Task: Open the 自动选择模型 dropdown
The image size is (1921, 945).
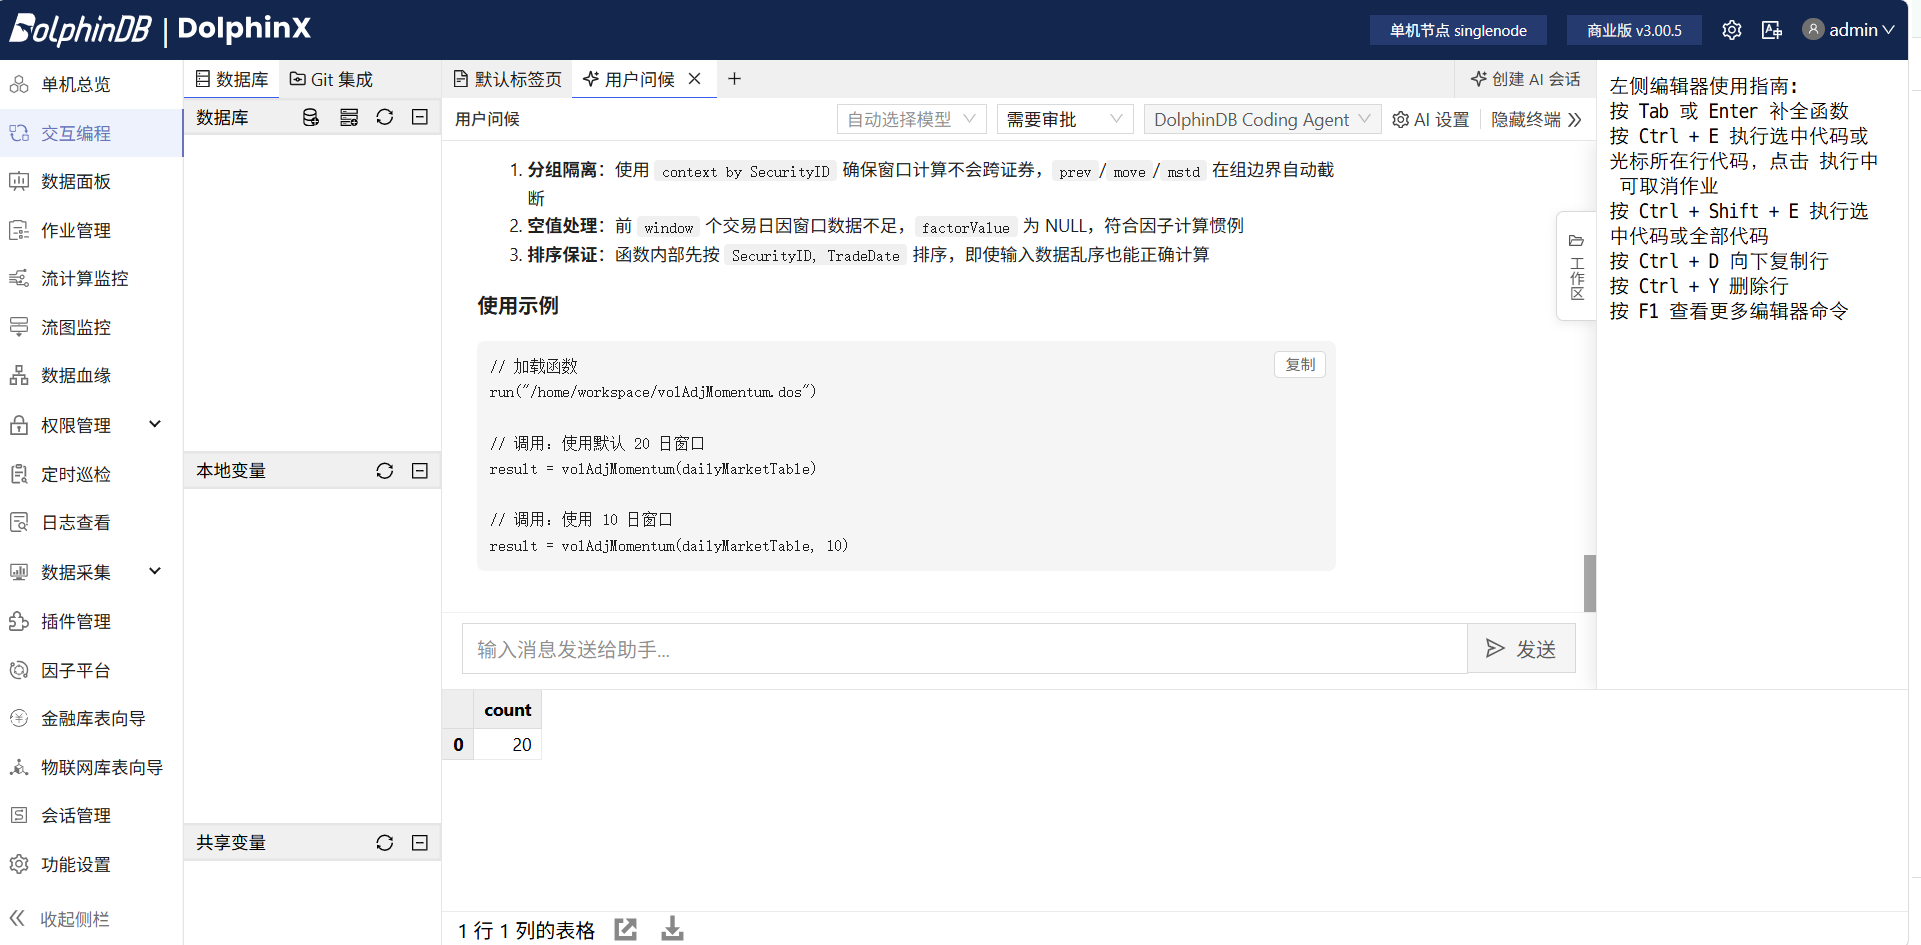Action: [x=912, y=119]
